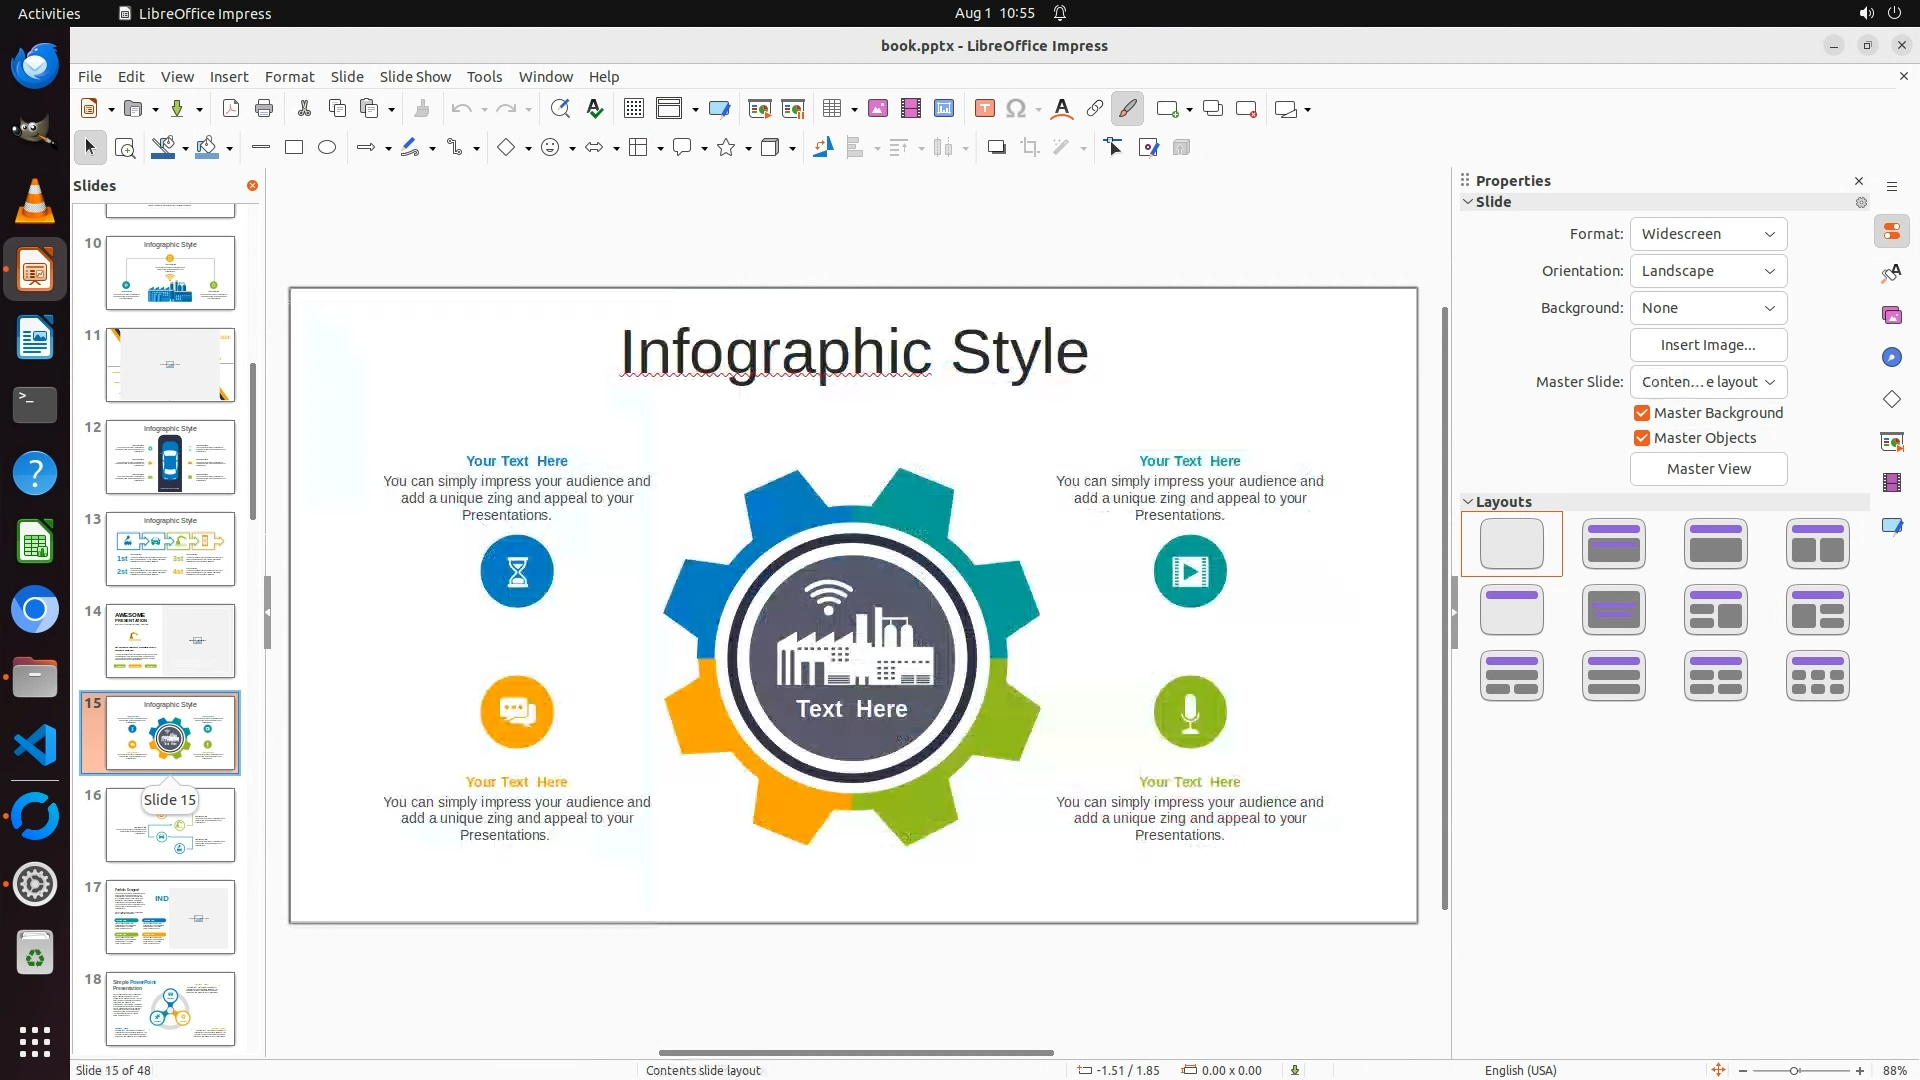Click the Display Grid icon

click(634, 109)
